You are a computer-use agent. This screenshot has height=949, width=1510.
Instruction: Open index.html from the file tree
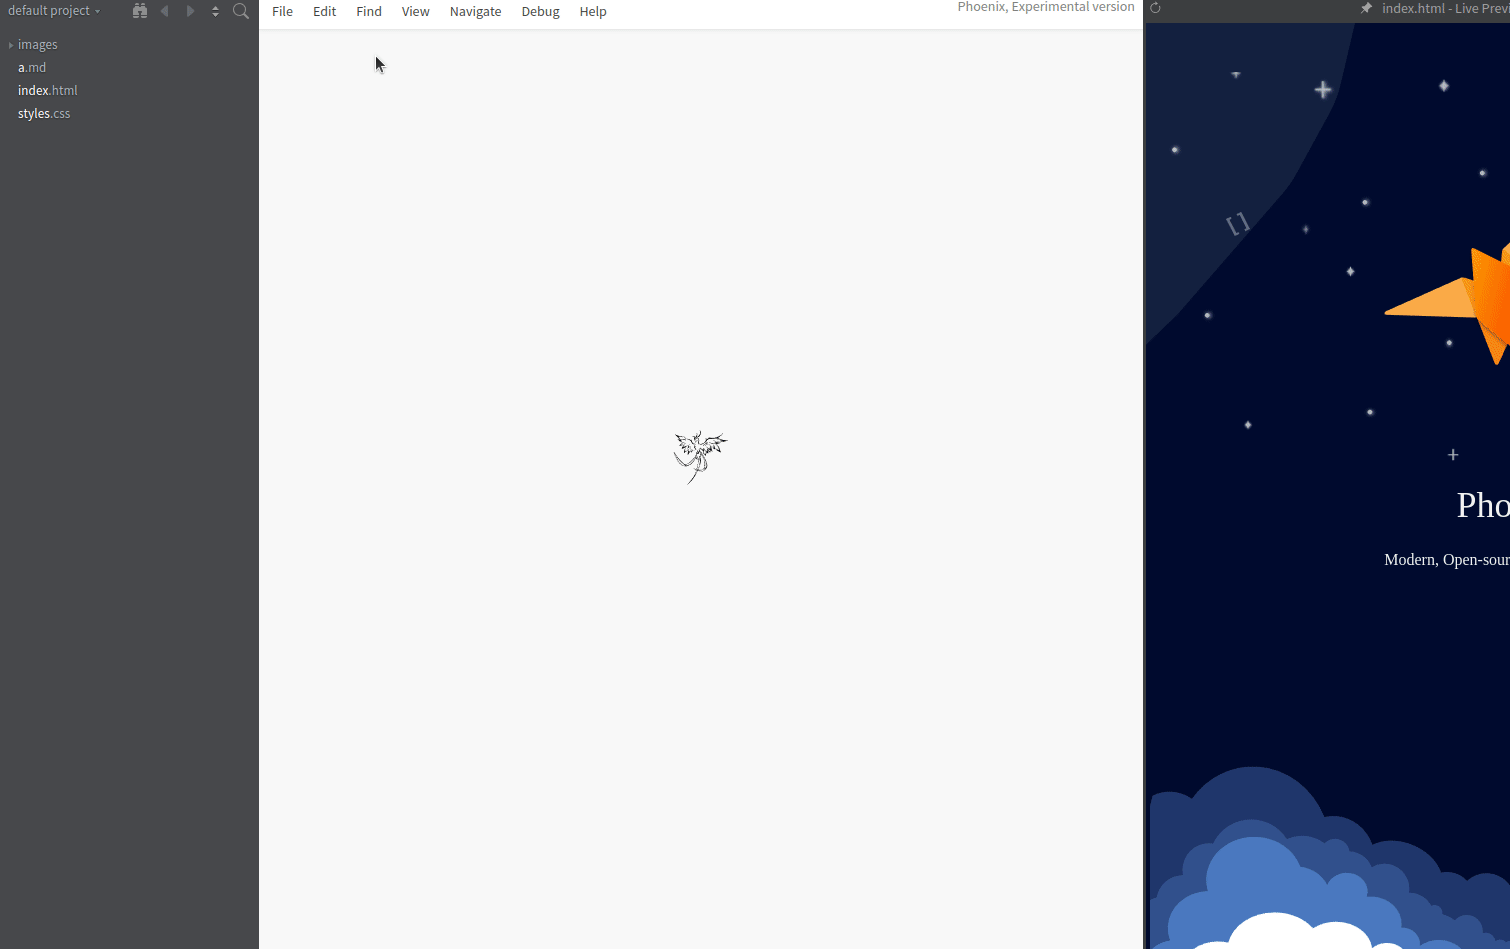point(47,91)
